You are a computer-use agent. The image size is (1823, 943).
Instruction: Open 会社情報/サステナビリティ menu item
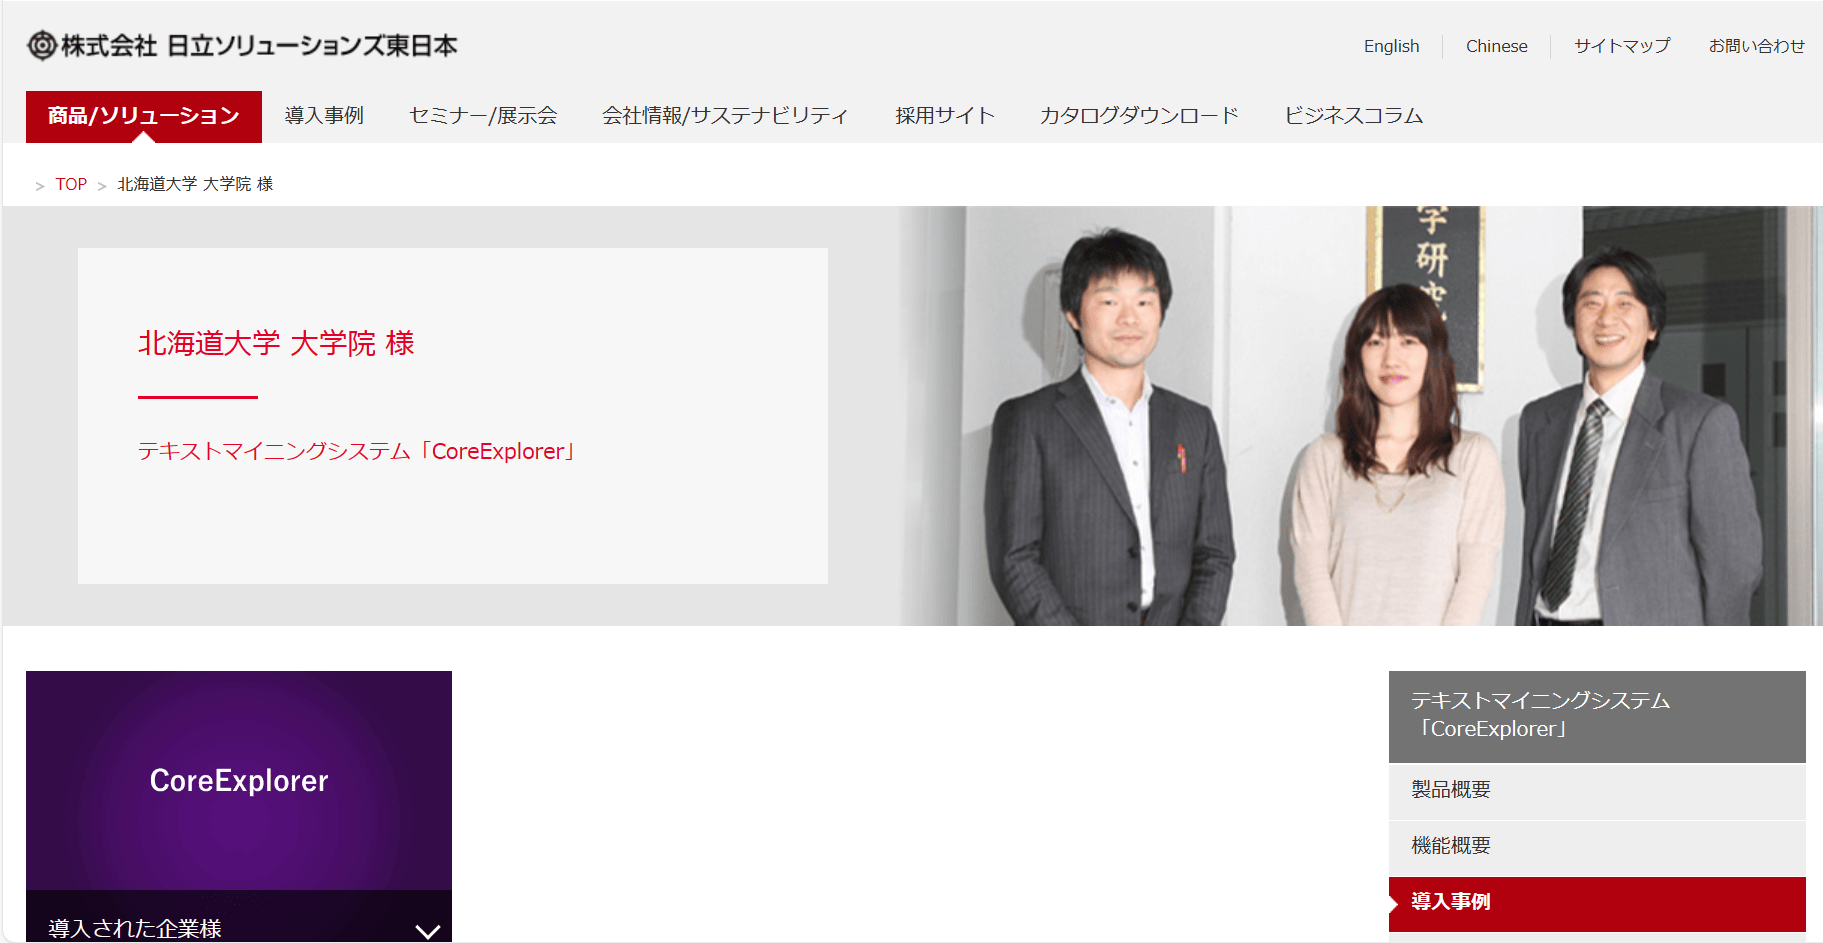[725, 116]
